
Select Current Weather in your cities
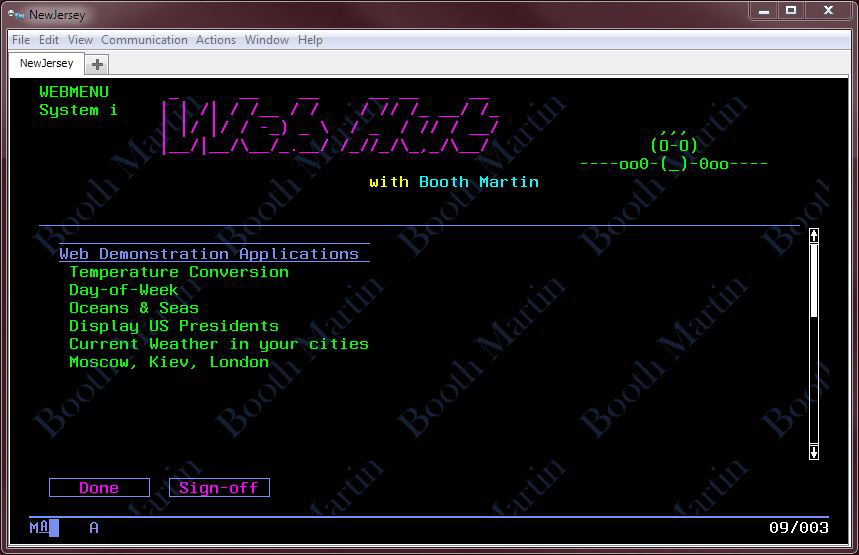click(x=219, y=344)
